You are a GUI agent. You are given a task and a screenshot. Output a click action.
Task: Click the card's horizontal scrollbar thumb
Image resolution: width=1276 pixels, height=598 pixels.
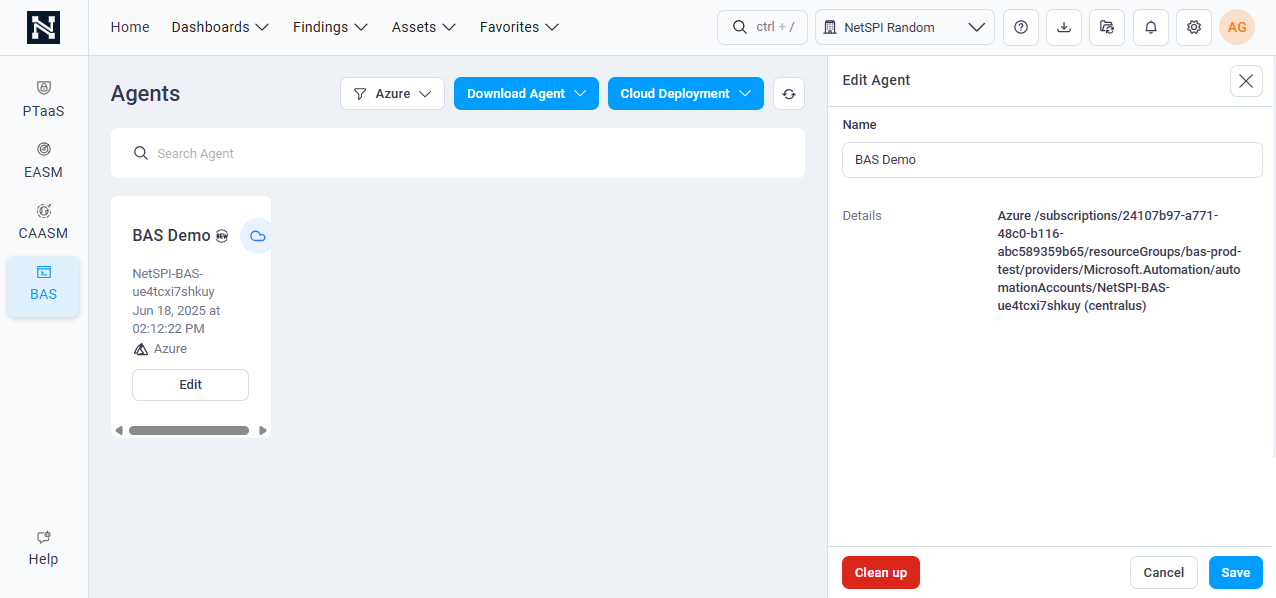tap(189, 430)
